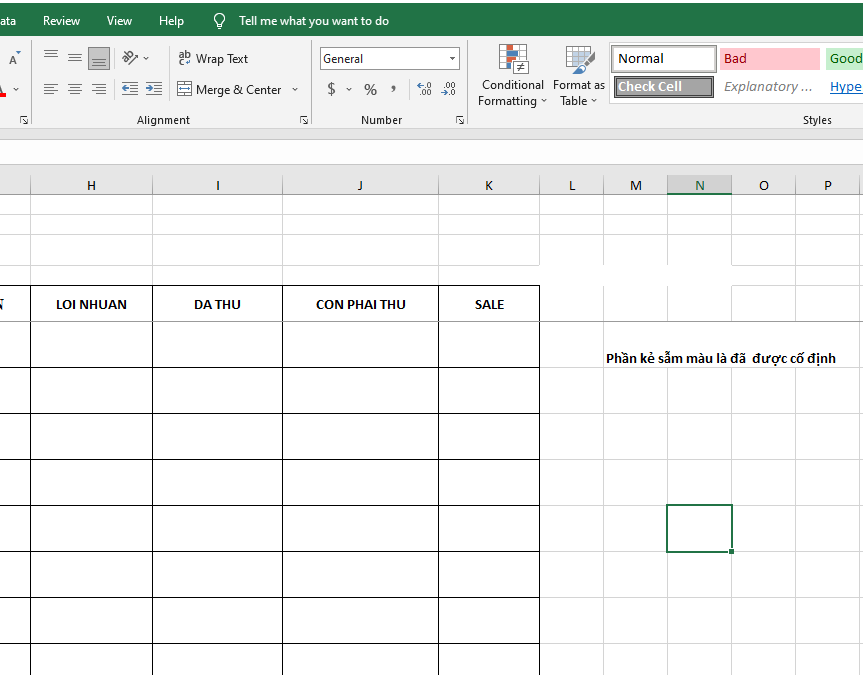Click Tell me what you want to do

point(314,21)
